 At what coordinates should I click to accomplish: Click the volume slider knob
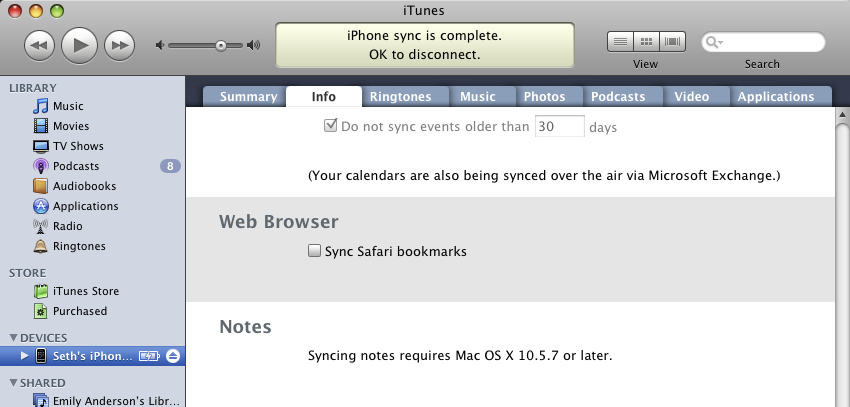coord(221,46)
